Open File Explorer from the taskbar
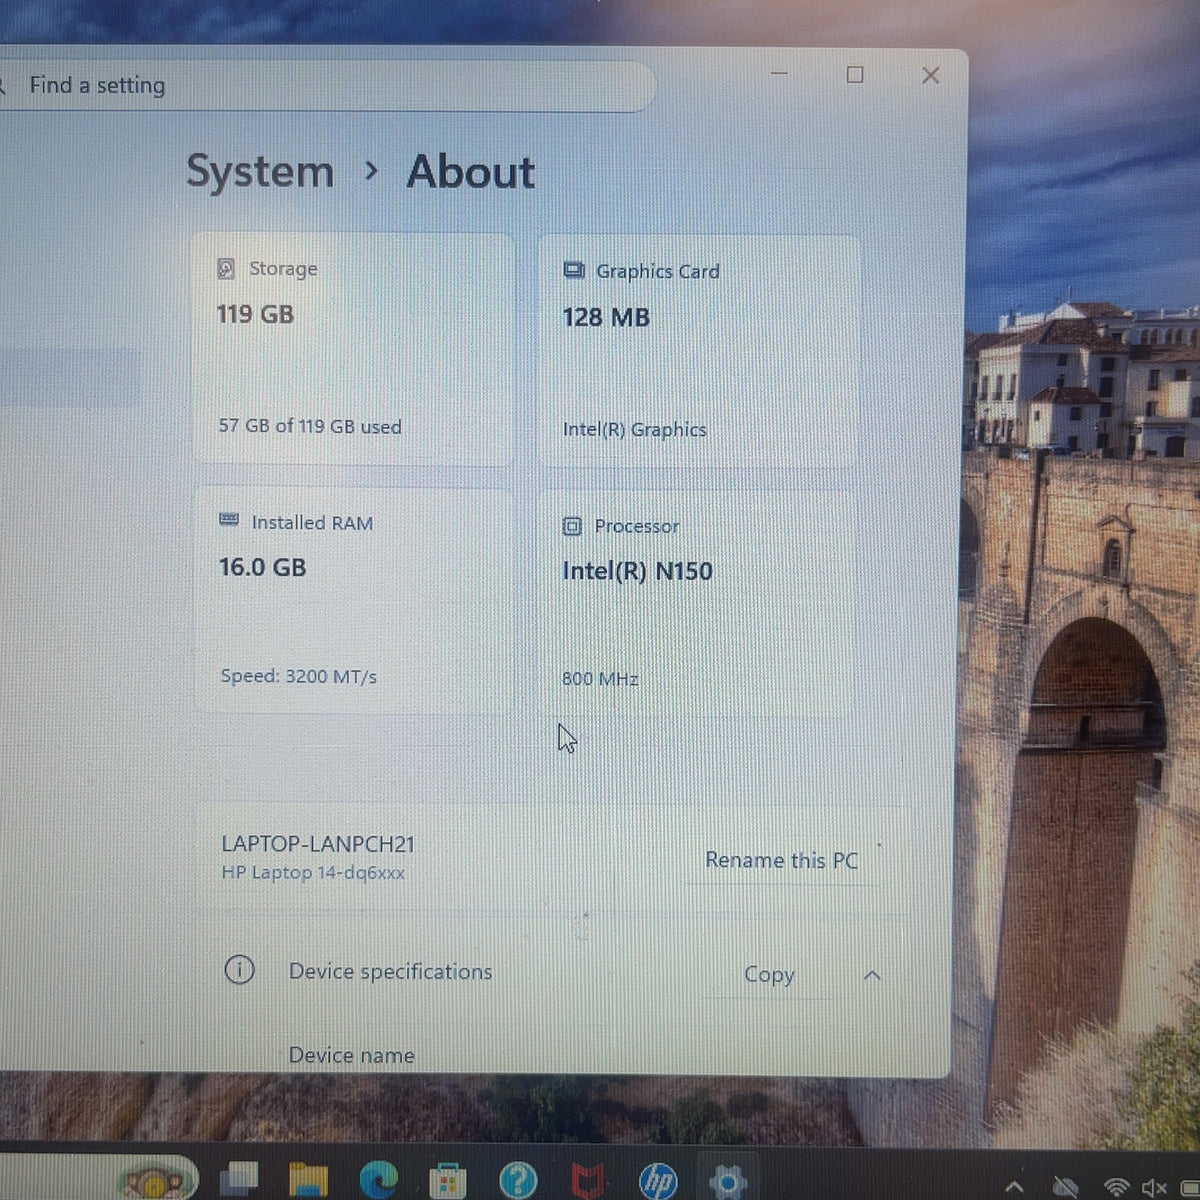 coord(309,1181)
